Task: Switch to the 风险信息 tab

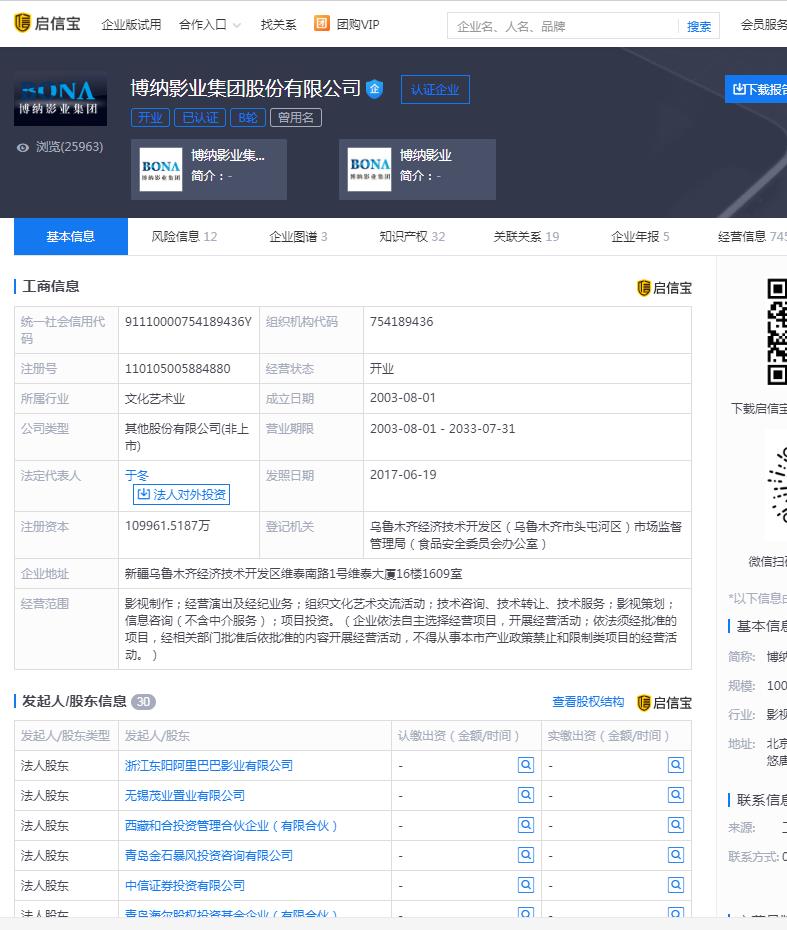Action: pyautogui.click(x=184, y=237)
